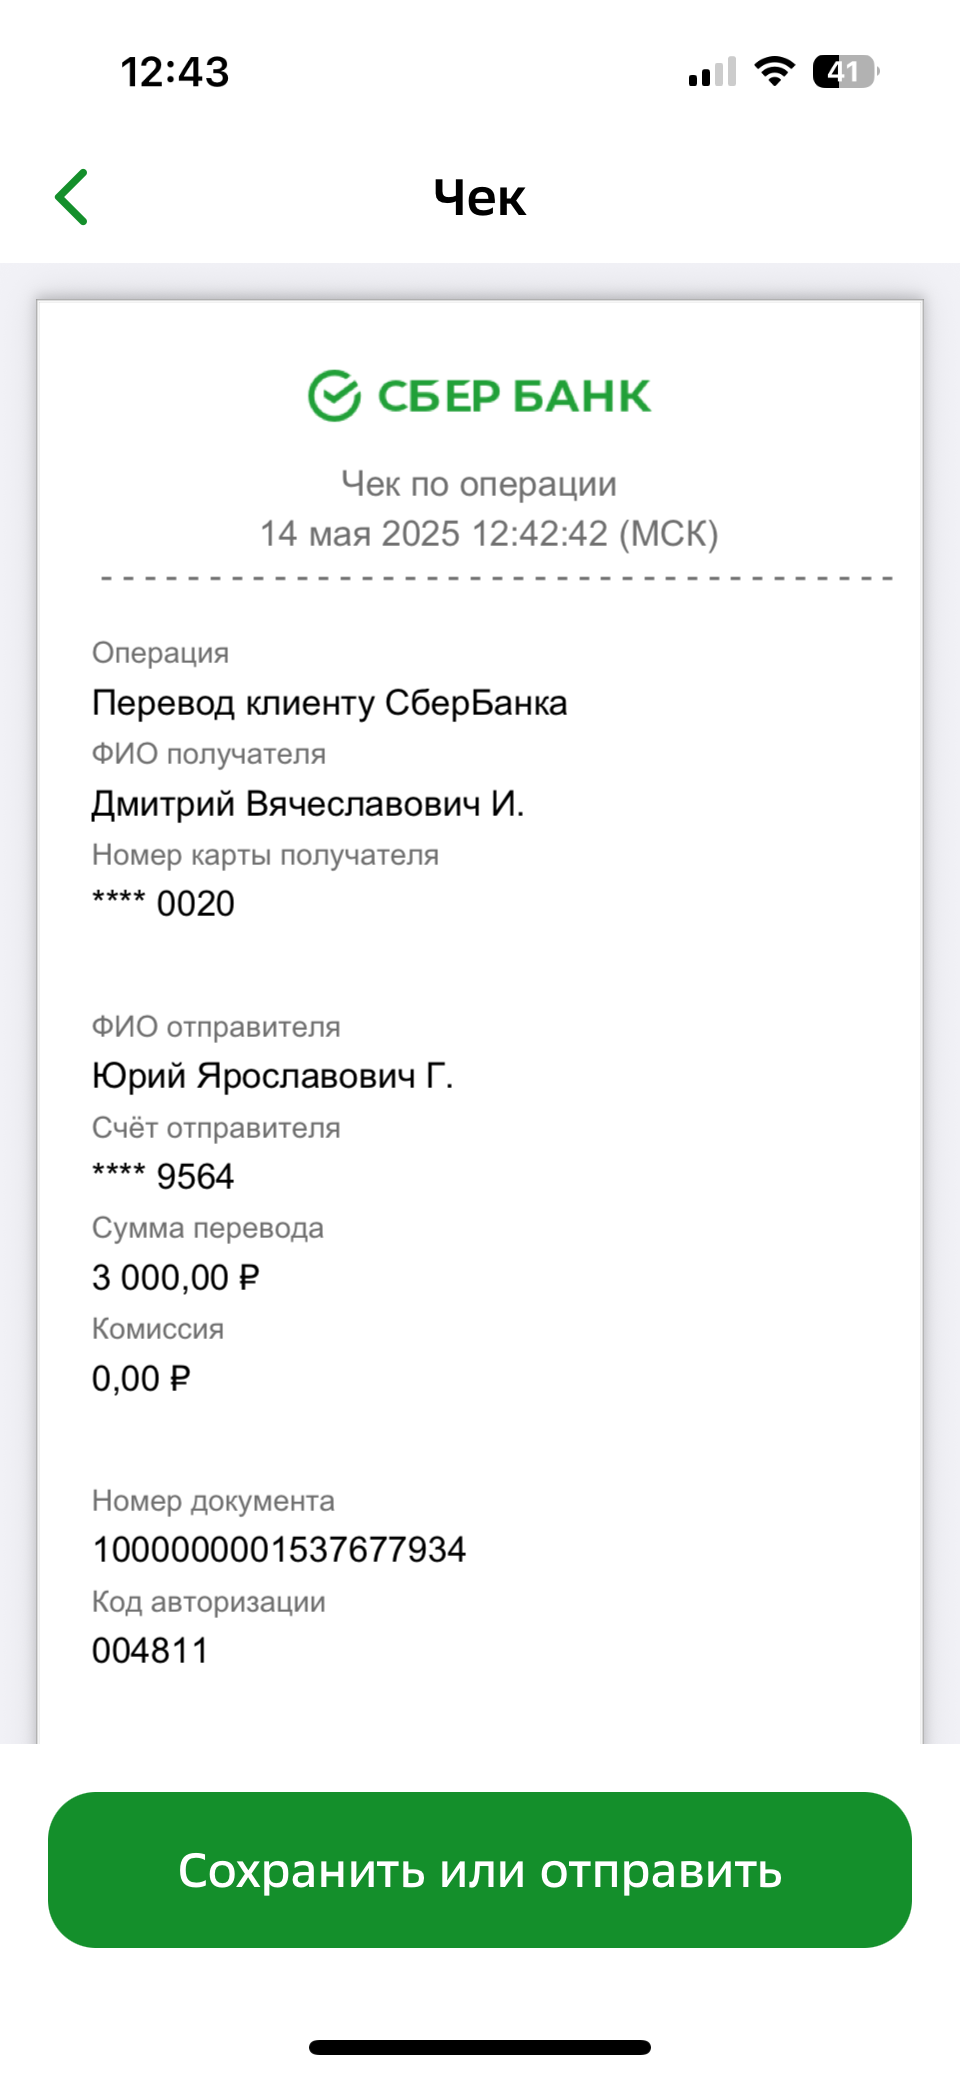Viewport: 960px width, 2079px height.
Task: Tap the Wi-Fi status icon
Action: (774, 71)
